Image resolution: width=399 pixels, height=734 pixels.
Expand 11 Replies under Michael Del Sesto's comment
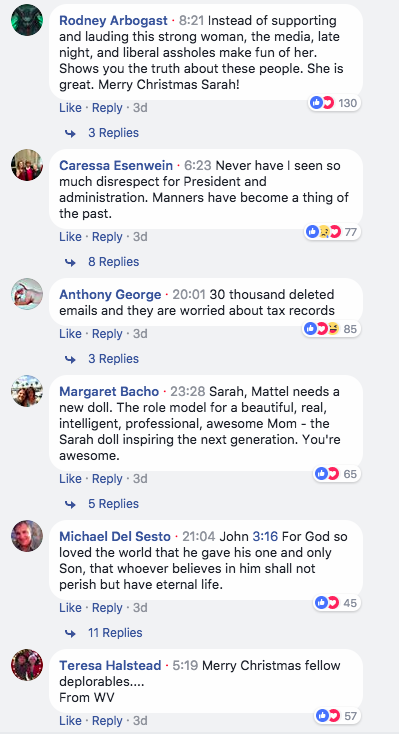click(x=115, y=633)
